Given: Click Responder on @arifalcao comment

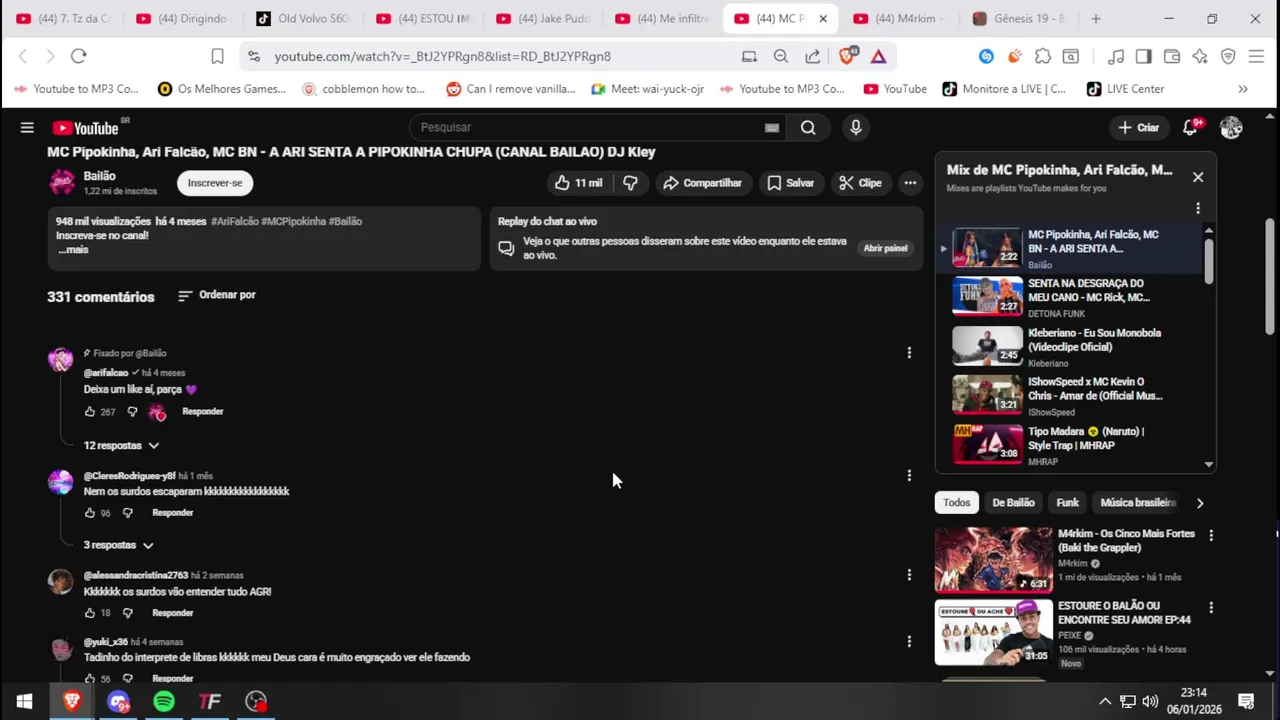Looking at the screenshot, I should 203,411.
